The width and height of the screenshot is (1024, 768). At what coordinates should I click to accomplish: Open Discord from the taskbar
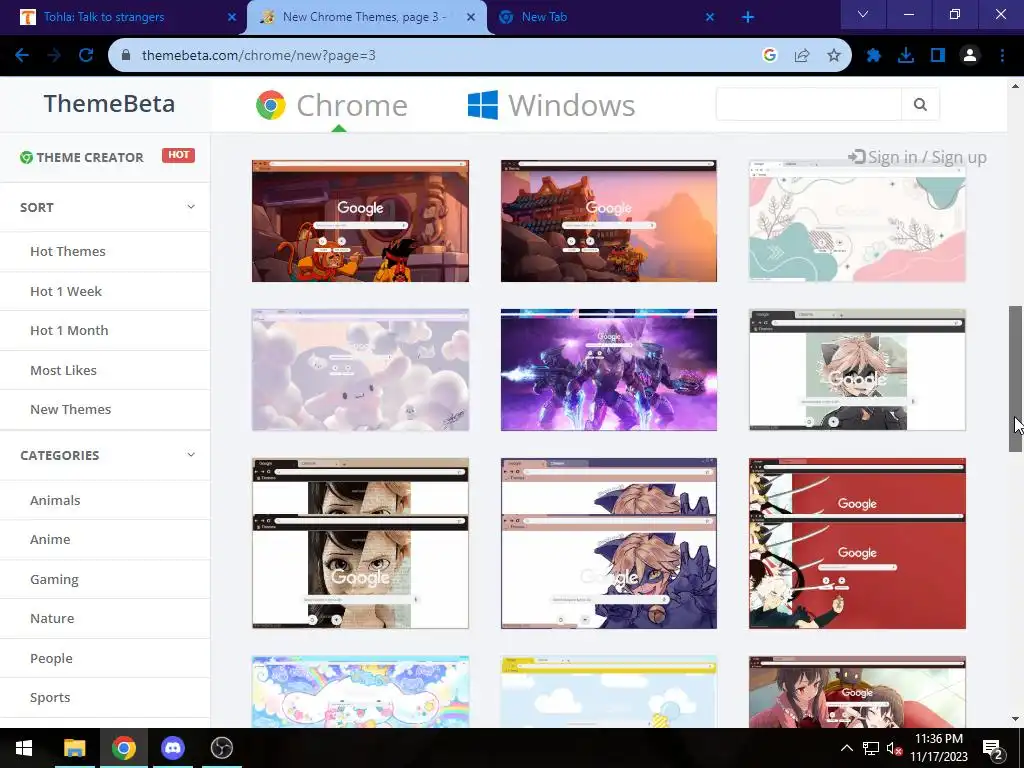pyautogui.click(x=172, y=748)
